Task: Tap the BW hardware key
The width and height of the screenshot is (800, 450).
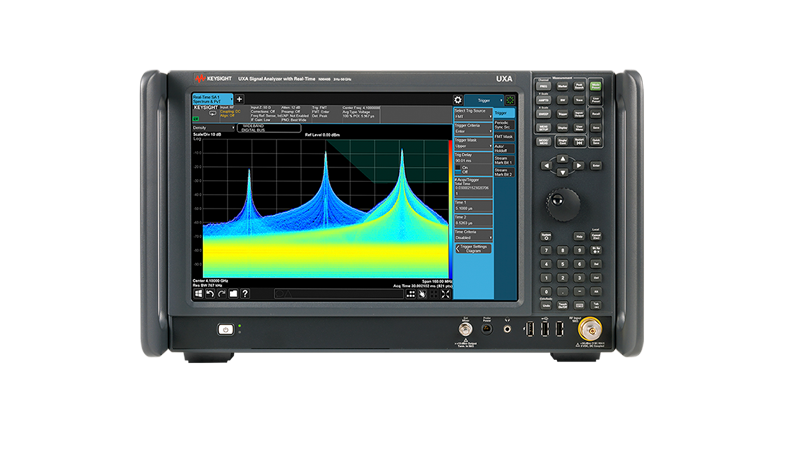Action: point(562,100)
